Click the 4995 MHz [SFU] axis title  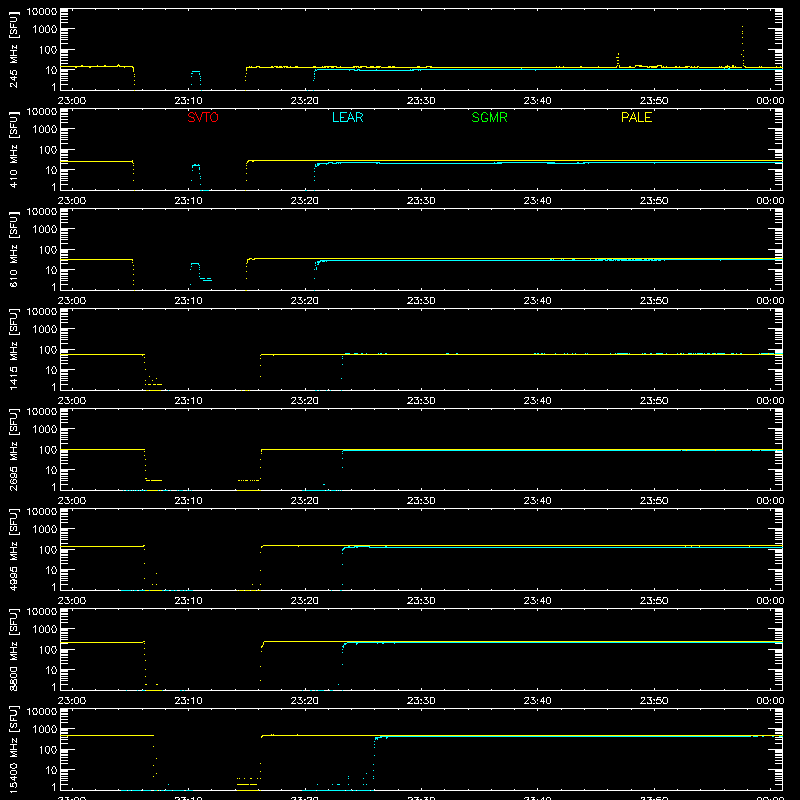pos(14,549)
